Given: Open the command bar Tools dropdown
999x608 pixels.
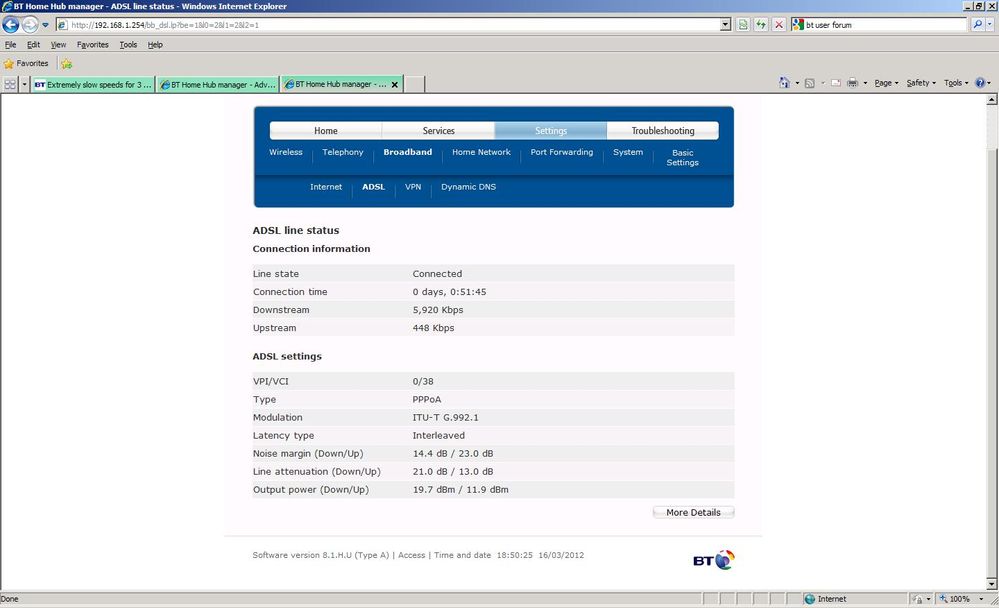Looking at the screenshot, I should pyautogui.click(x=956, y=83).
